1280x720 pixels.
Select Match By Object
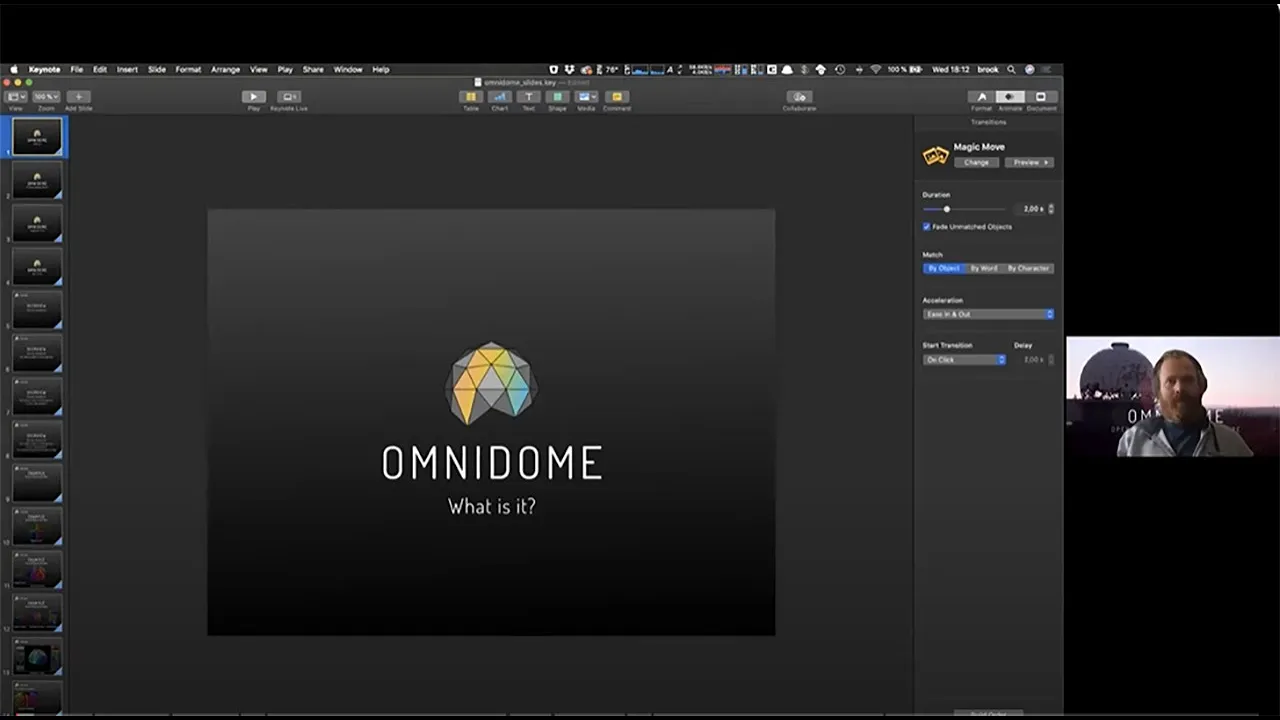point(943,268)
